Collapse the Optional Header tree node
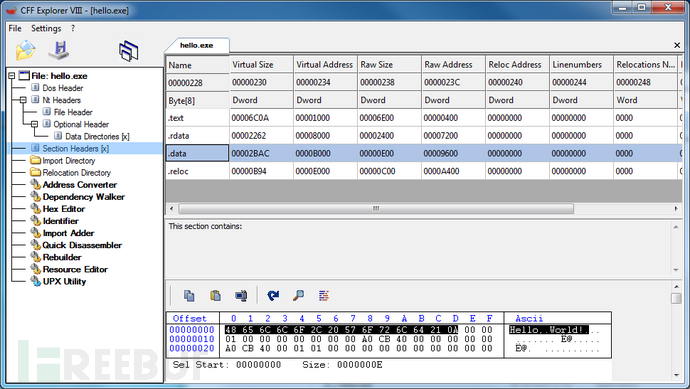The width and height of the screenshot is (690, 389). point(34,124)
